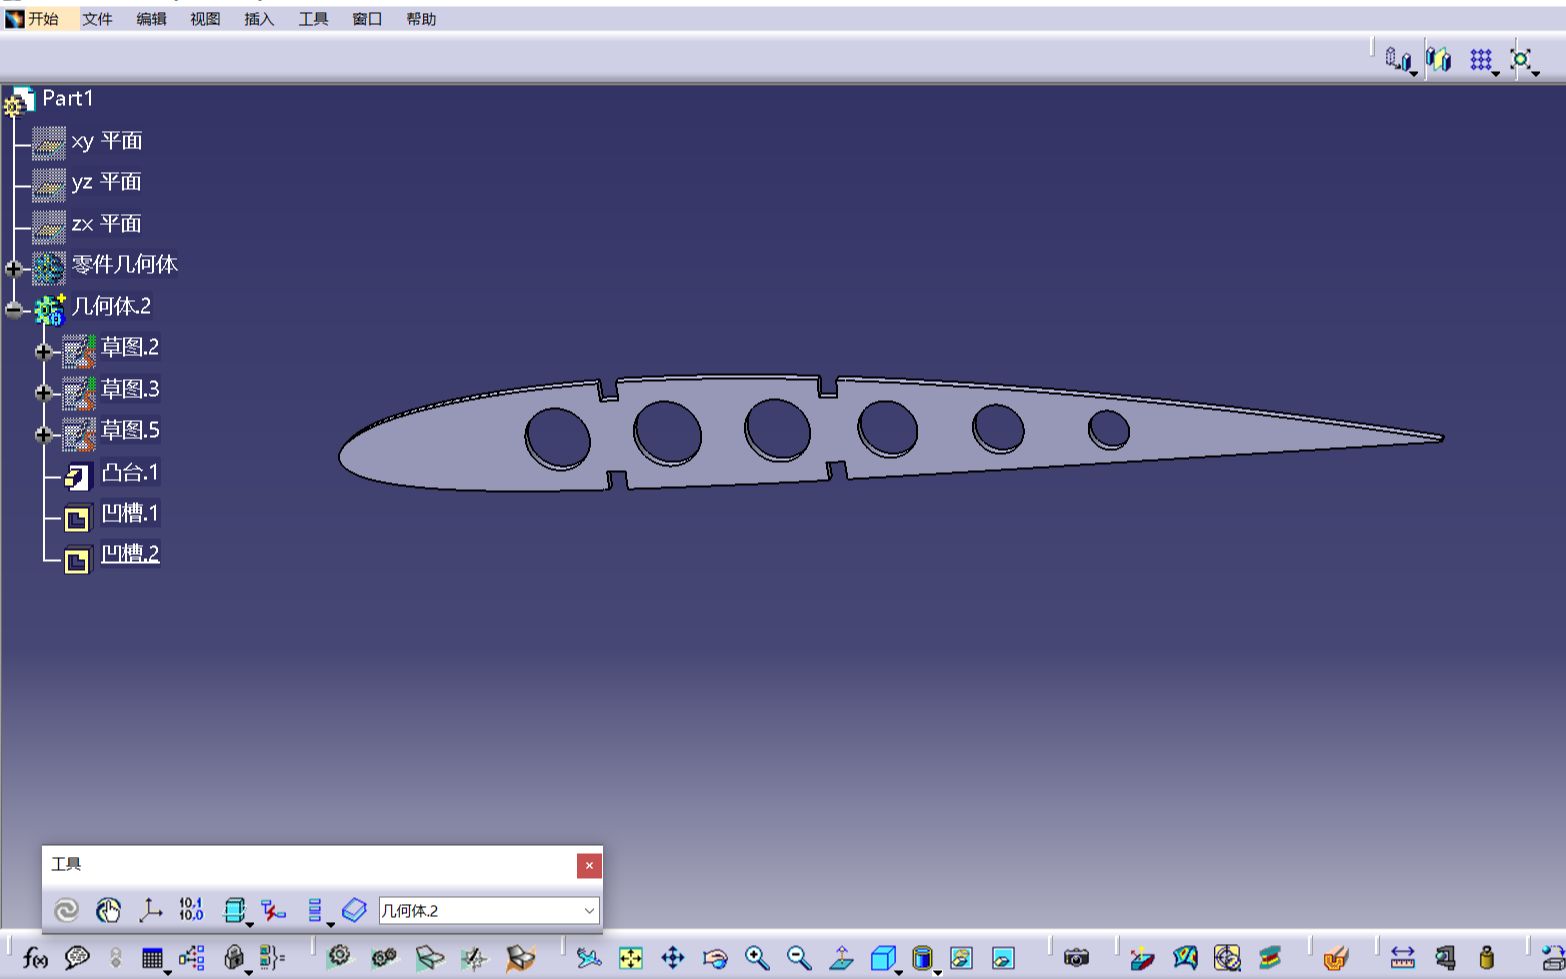This screenshot has width=1566, height=979.
Task: Open the 开始 menu
Action: point(42,19)
